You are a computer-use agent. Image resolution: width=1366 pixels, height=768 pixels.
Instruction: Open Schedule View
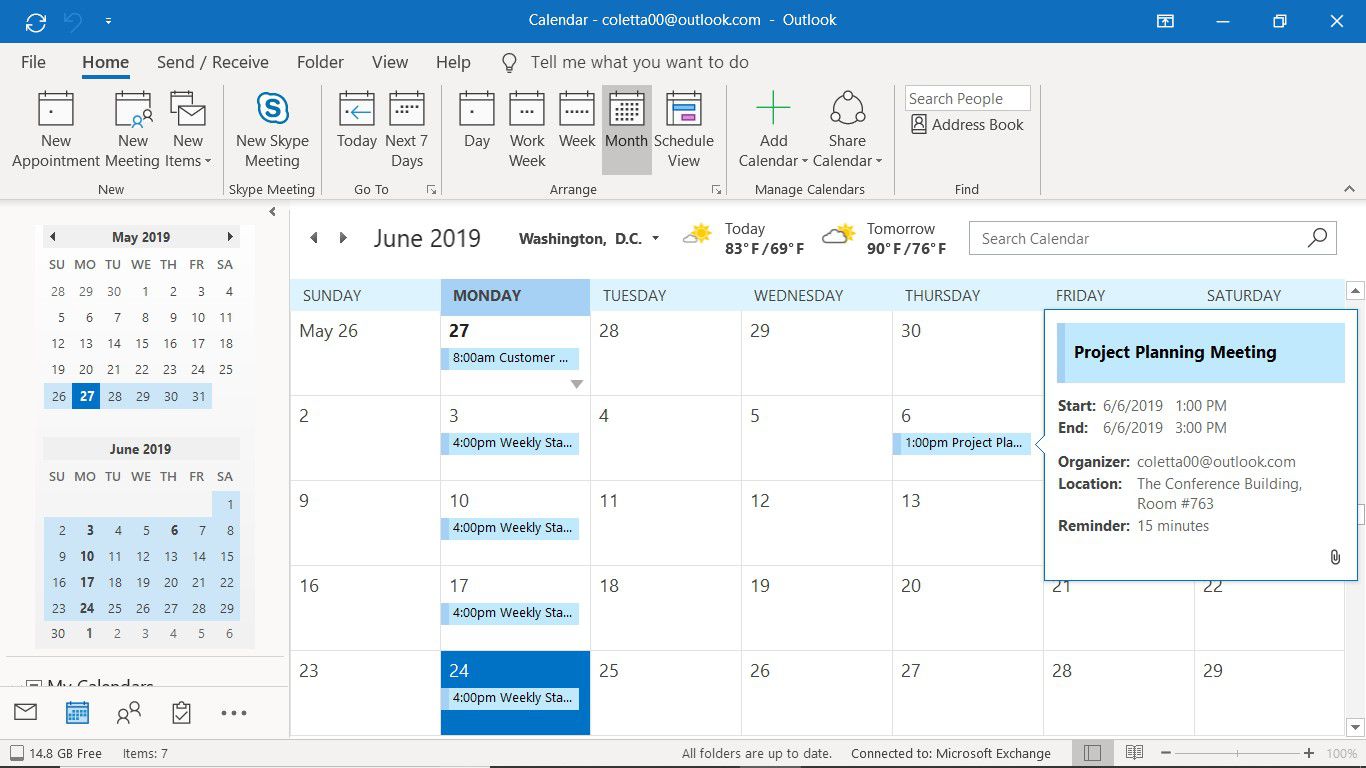(x=684, y=130)
